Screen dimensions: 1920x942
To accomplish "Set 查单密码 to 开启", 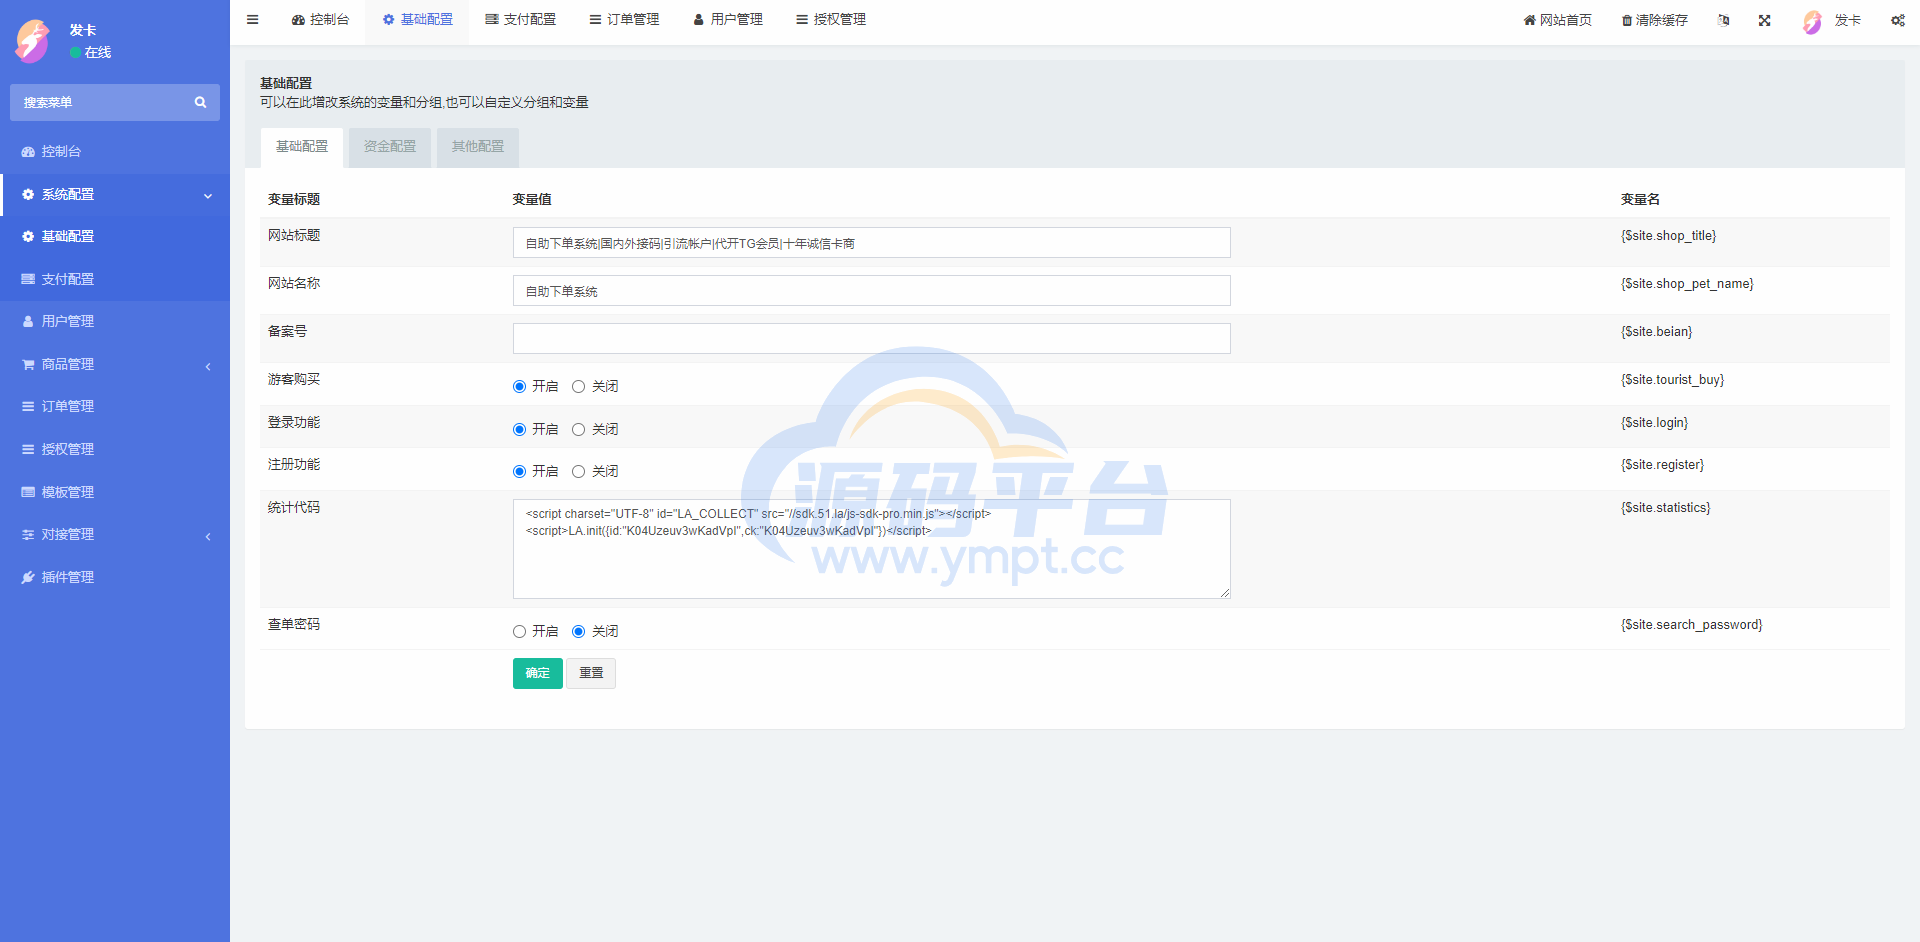I will (x=519, y=632).
